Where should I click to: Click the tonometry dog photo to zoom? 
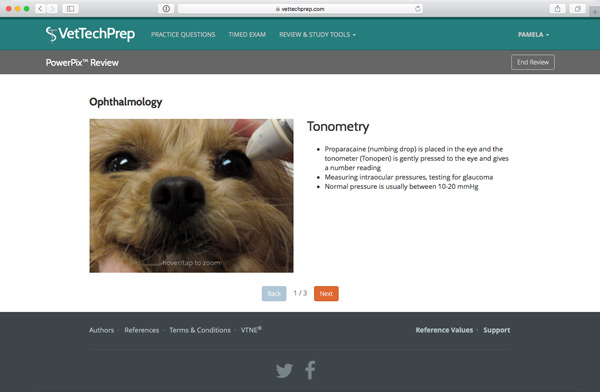[x=191, y=196]
